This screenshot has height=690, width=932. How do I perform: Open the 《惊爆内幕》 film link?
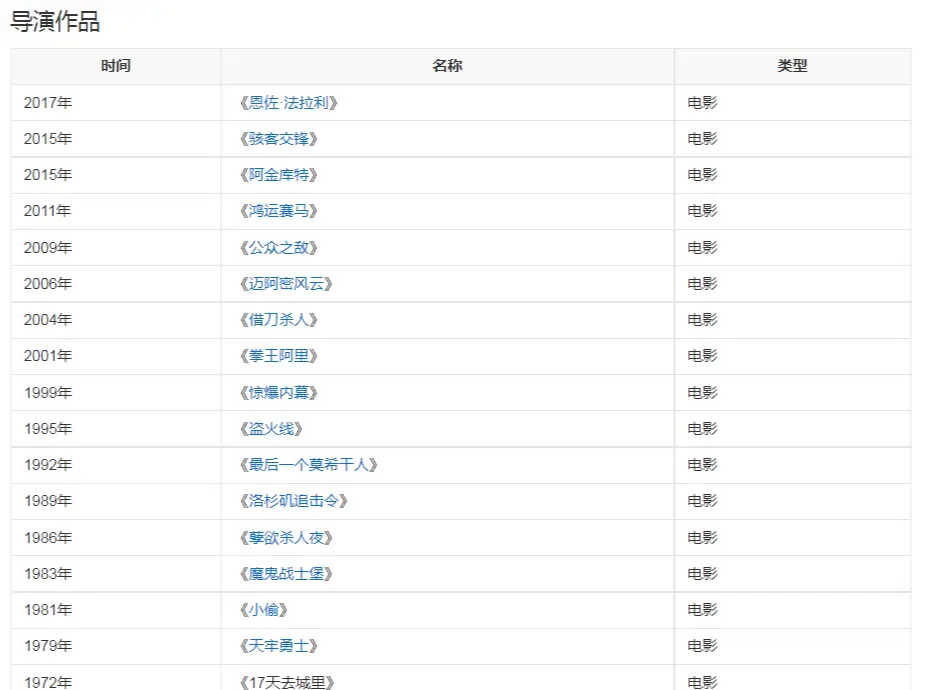coord(279,392)
